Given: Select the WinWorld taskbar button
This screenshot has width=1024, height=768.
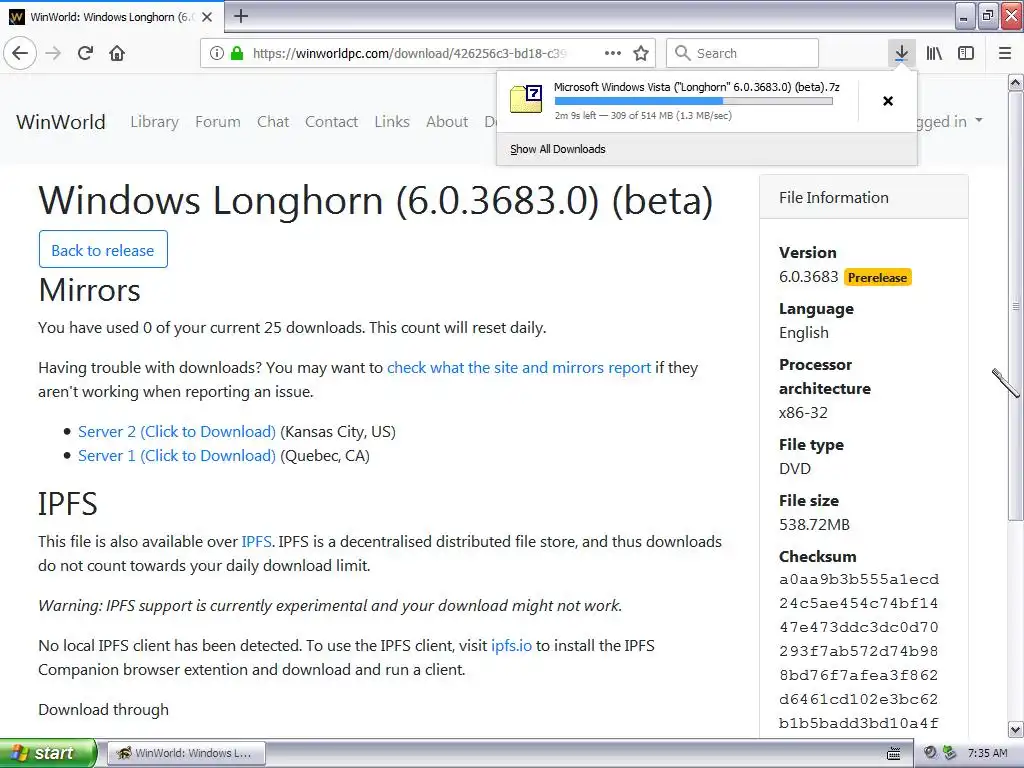Looking at the screenshot, I should click(x=186, y=753).
